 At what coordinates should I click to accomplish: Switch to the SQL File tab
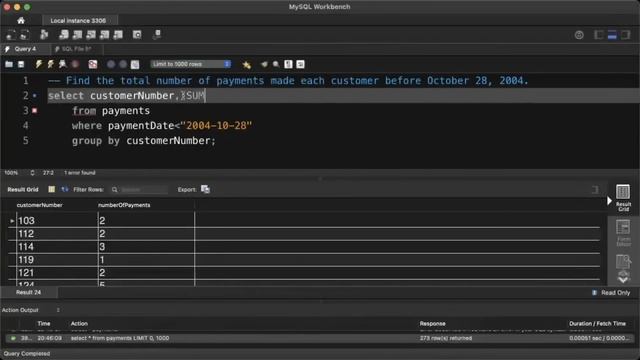[76, 49]
